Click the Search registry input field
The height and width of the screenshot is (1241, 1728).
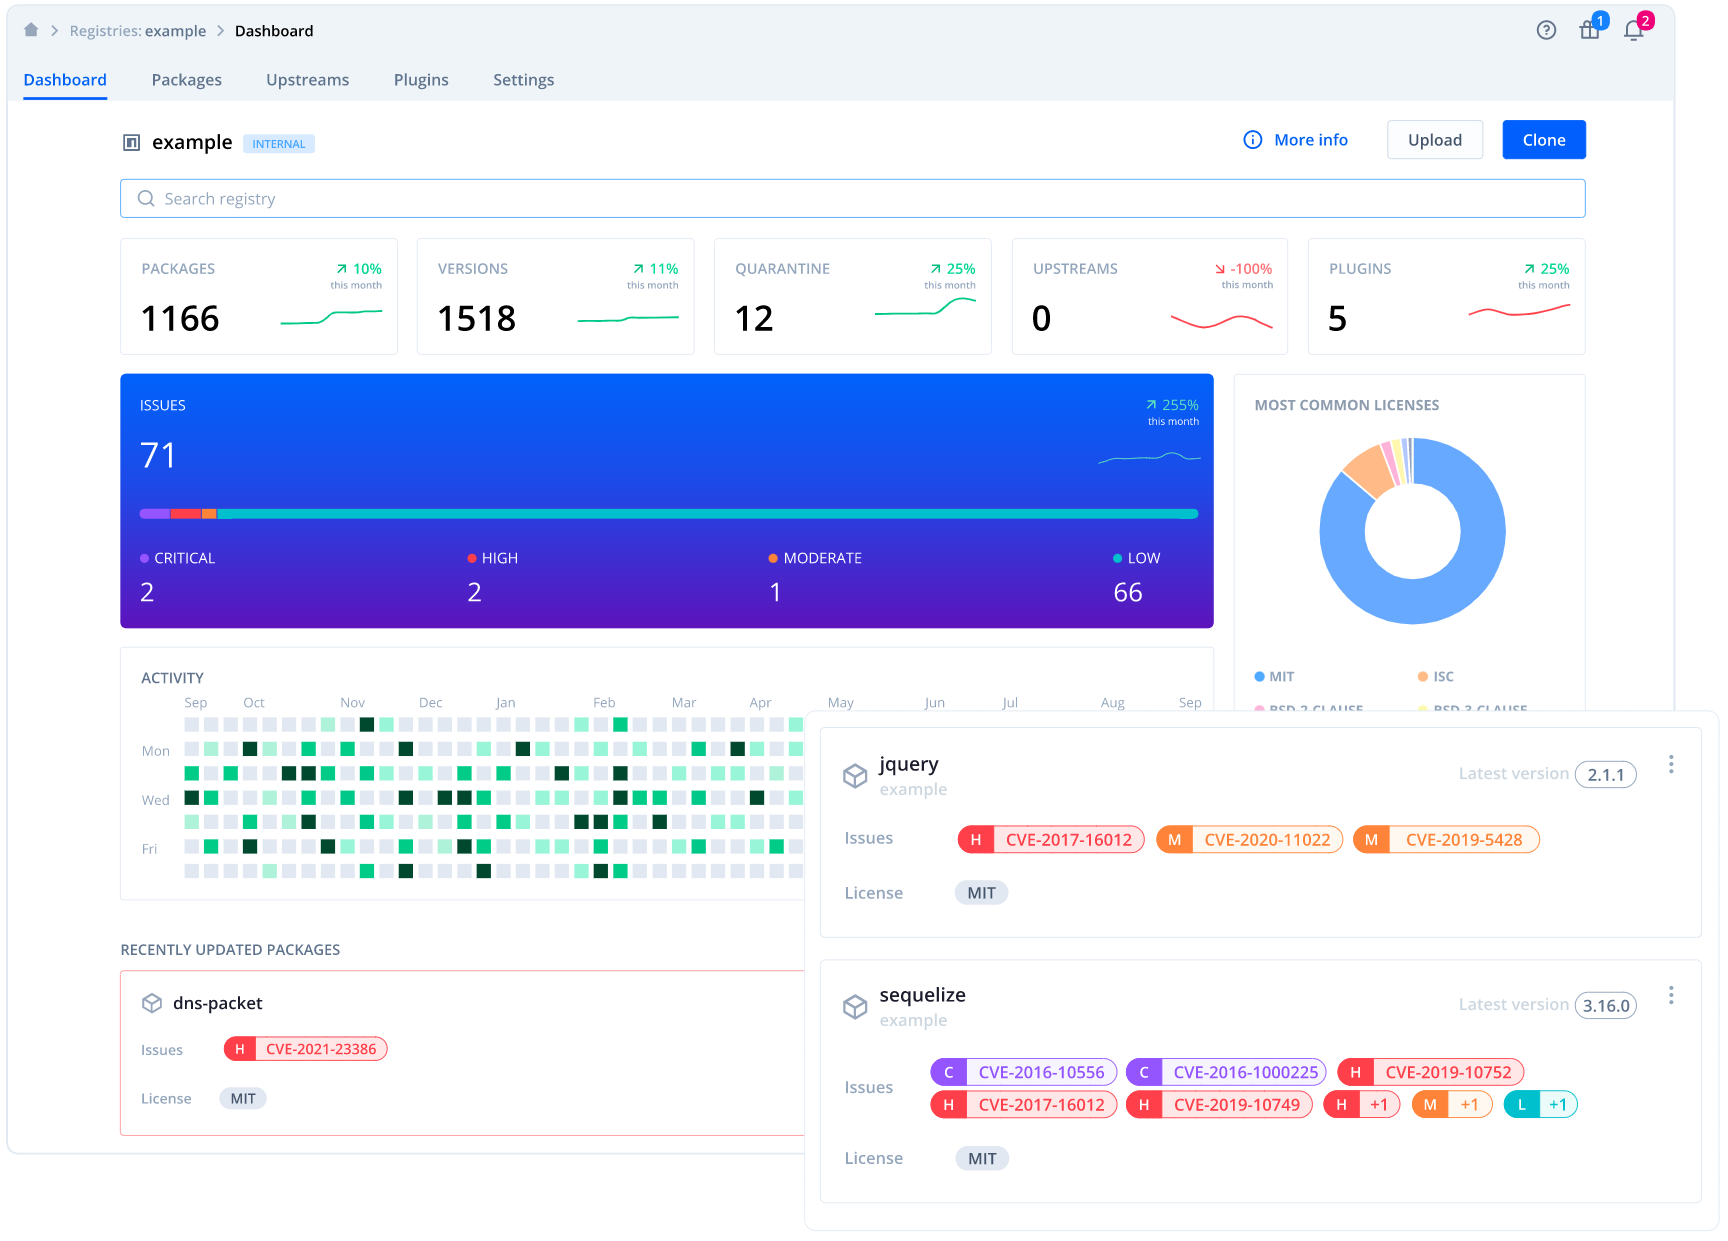(x=400, y=198)
